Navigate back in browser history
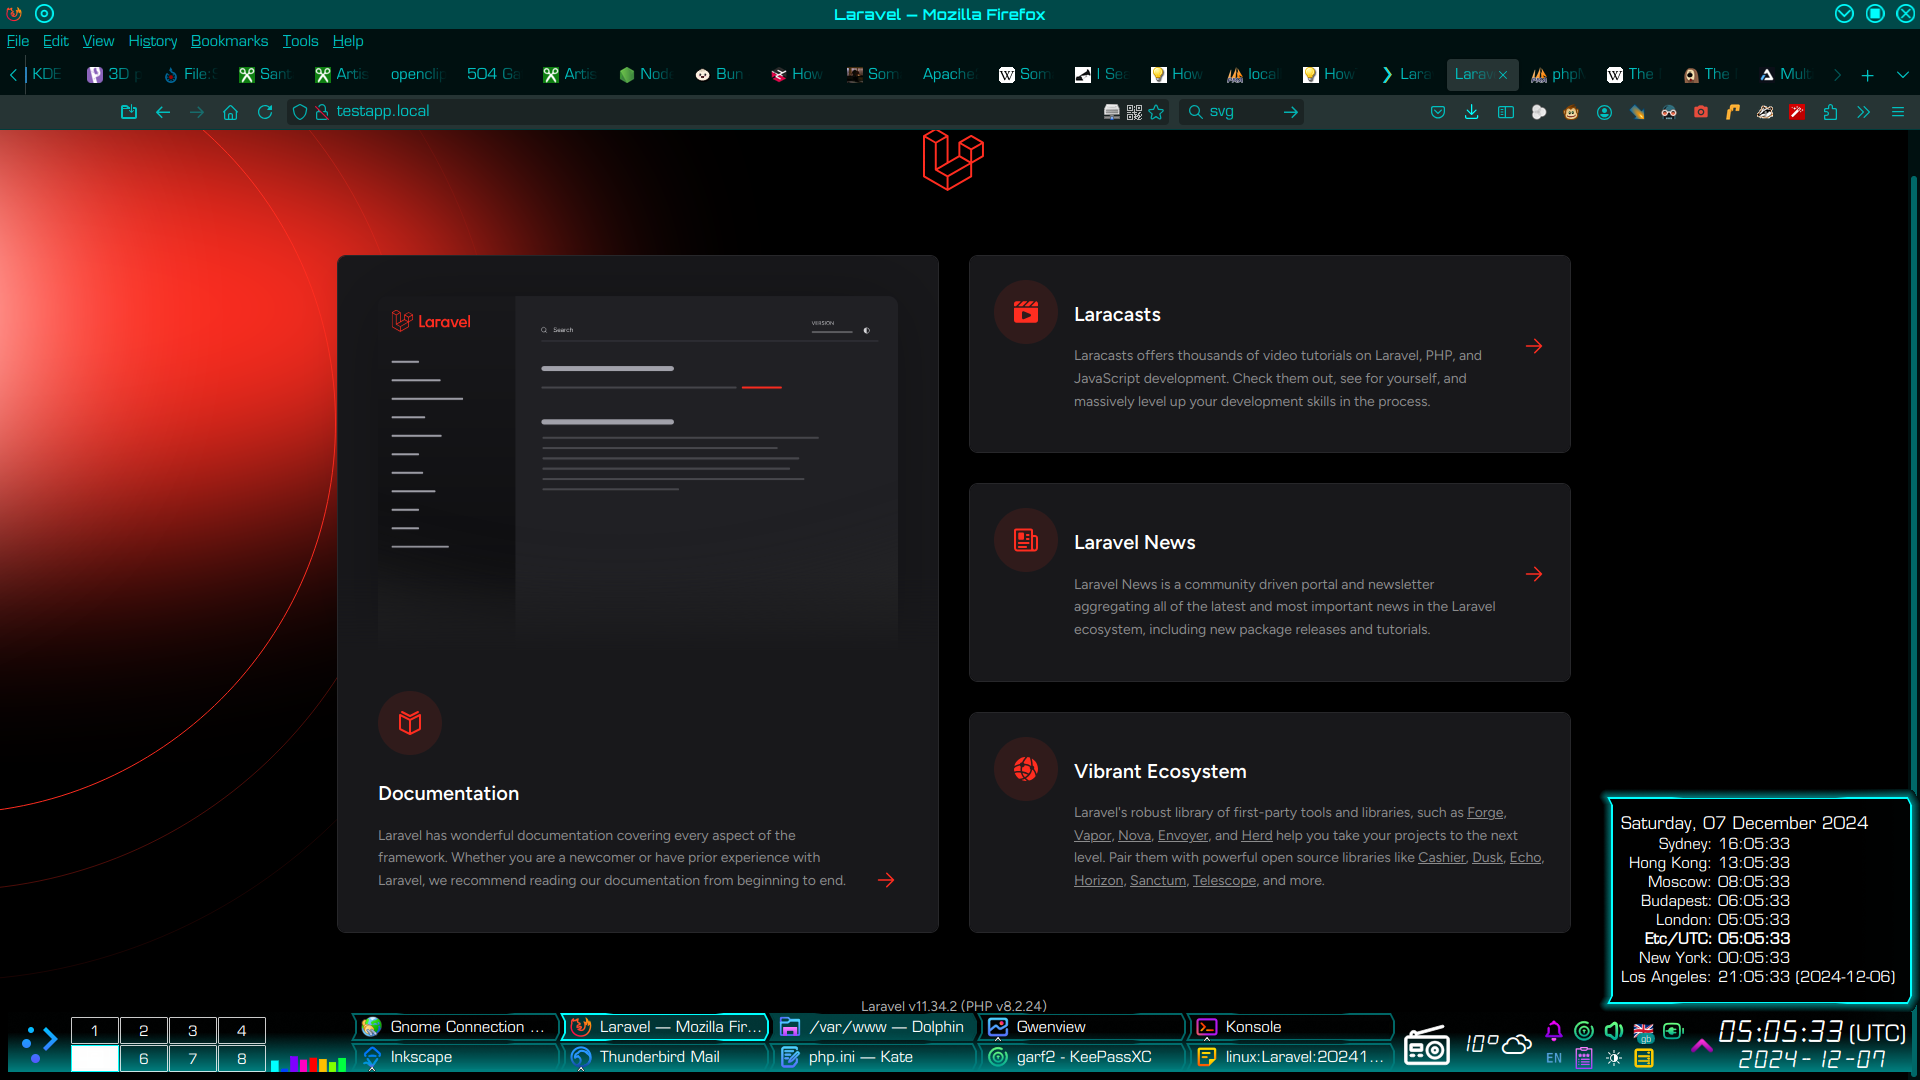Screen dimensions: 1920x1080 163,112
